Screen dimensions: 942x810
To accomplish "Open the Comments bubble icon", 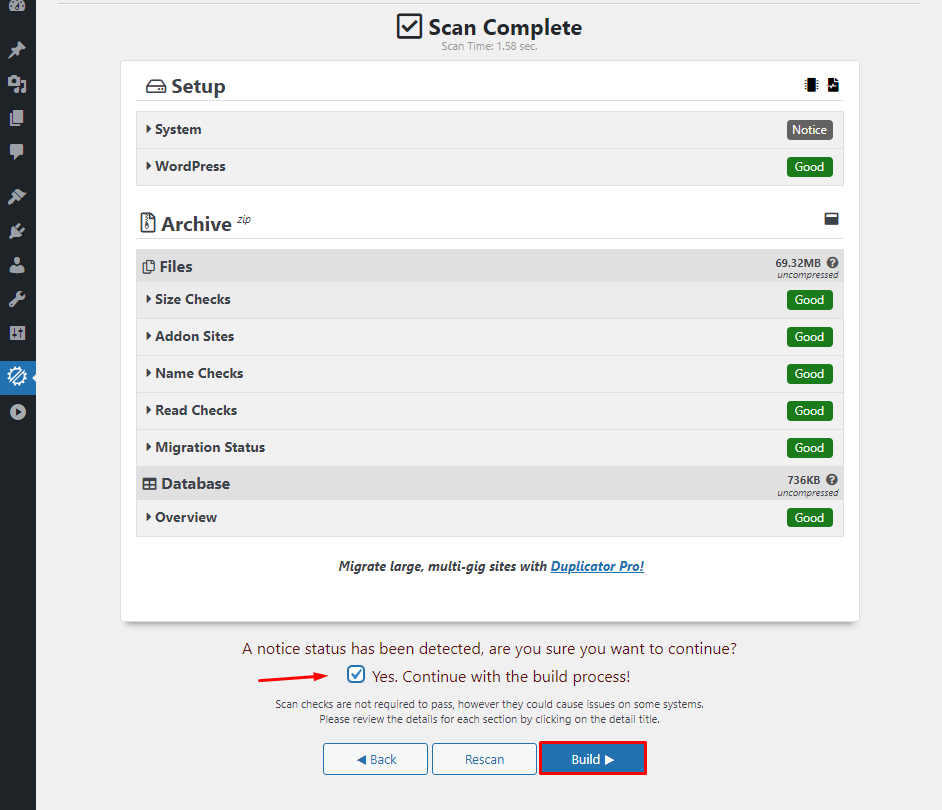I will pyautogui.click(x=17, y=152).
